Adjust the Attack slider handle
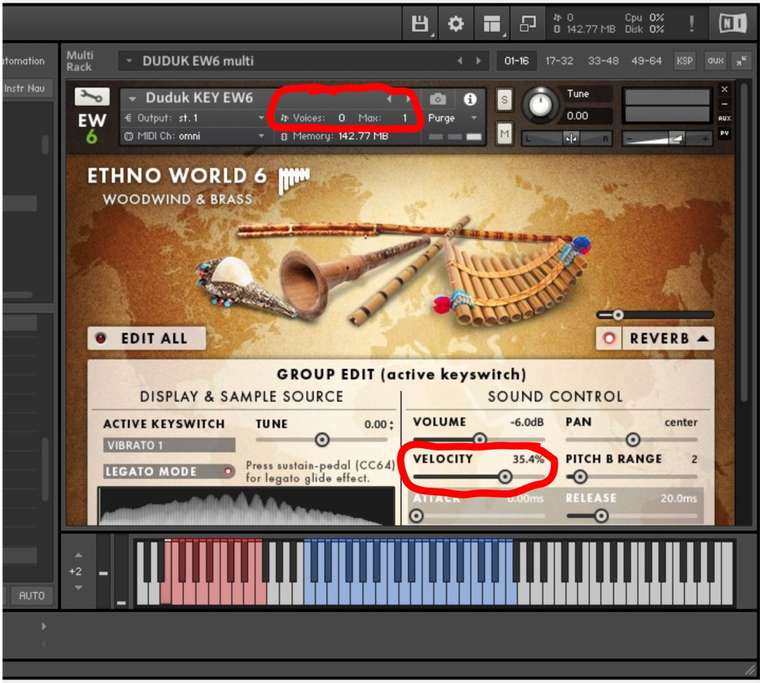Image resolution: width=760 pixels, height=683 pixels. tap(416, 515)
